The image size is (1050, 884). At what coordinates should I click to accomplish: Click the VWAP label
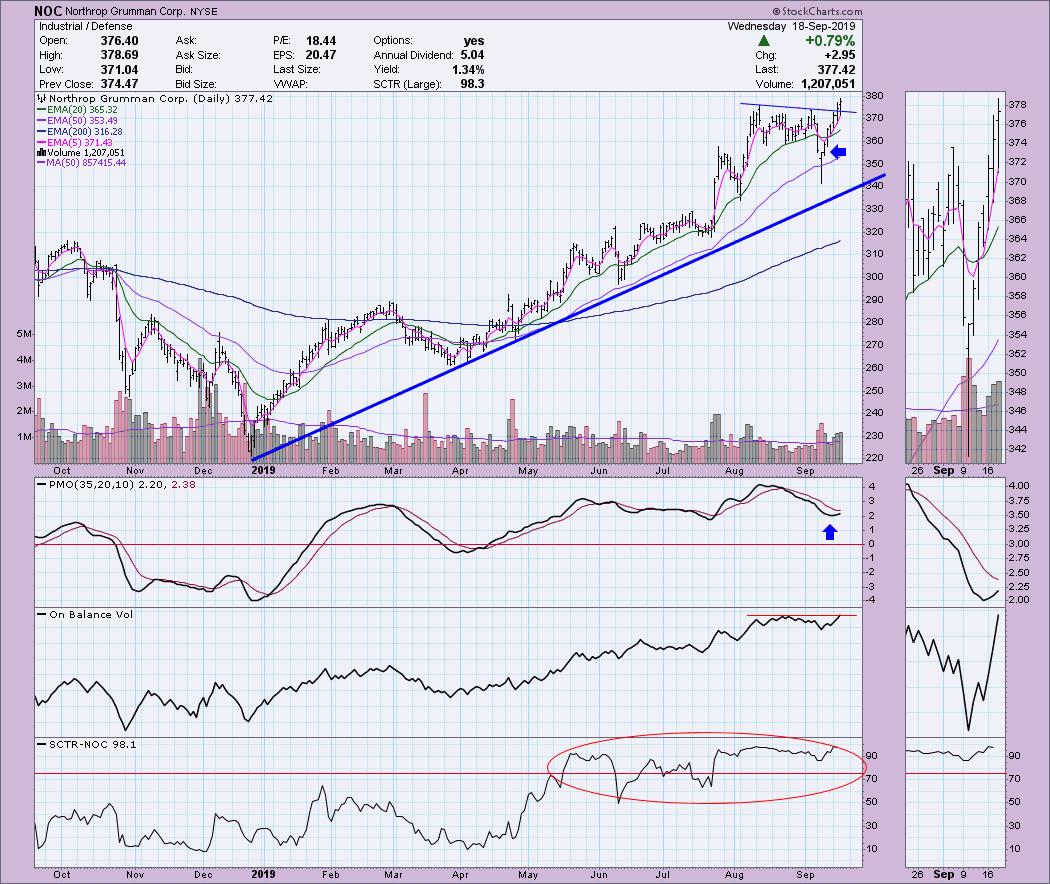pyautogui.click(x=289, y=84)
